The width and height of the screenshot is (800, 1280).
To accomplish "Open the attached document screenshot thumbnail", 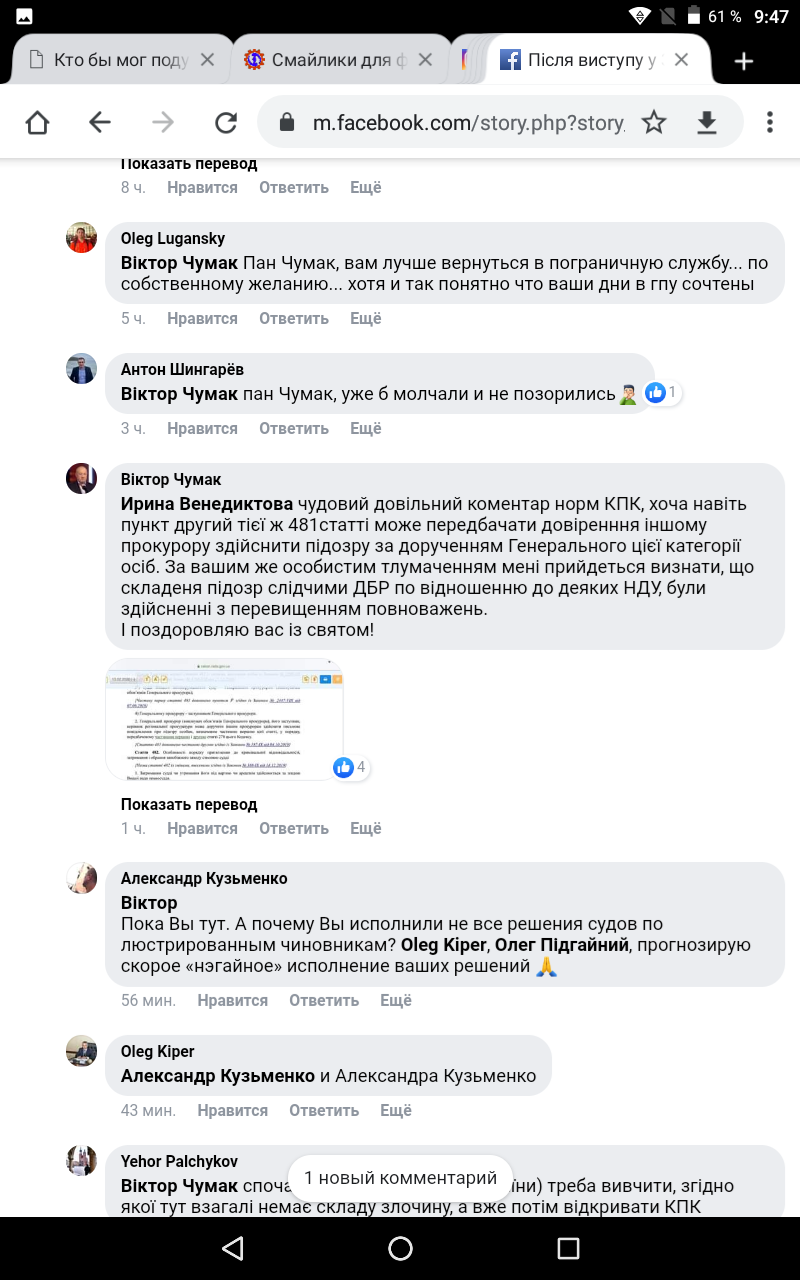I will [224, 719].
